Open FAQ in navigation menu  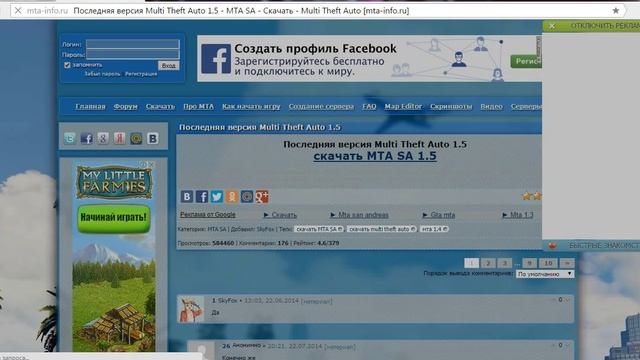coord(369,107)
